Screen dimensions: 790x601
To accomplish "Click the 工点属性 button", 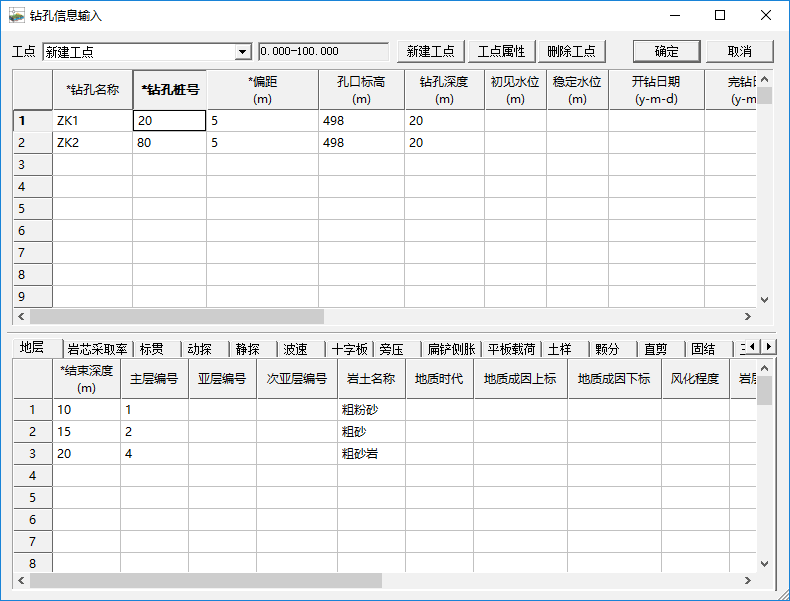I will [x=501, y=52].
